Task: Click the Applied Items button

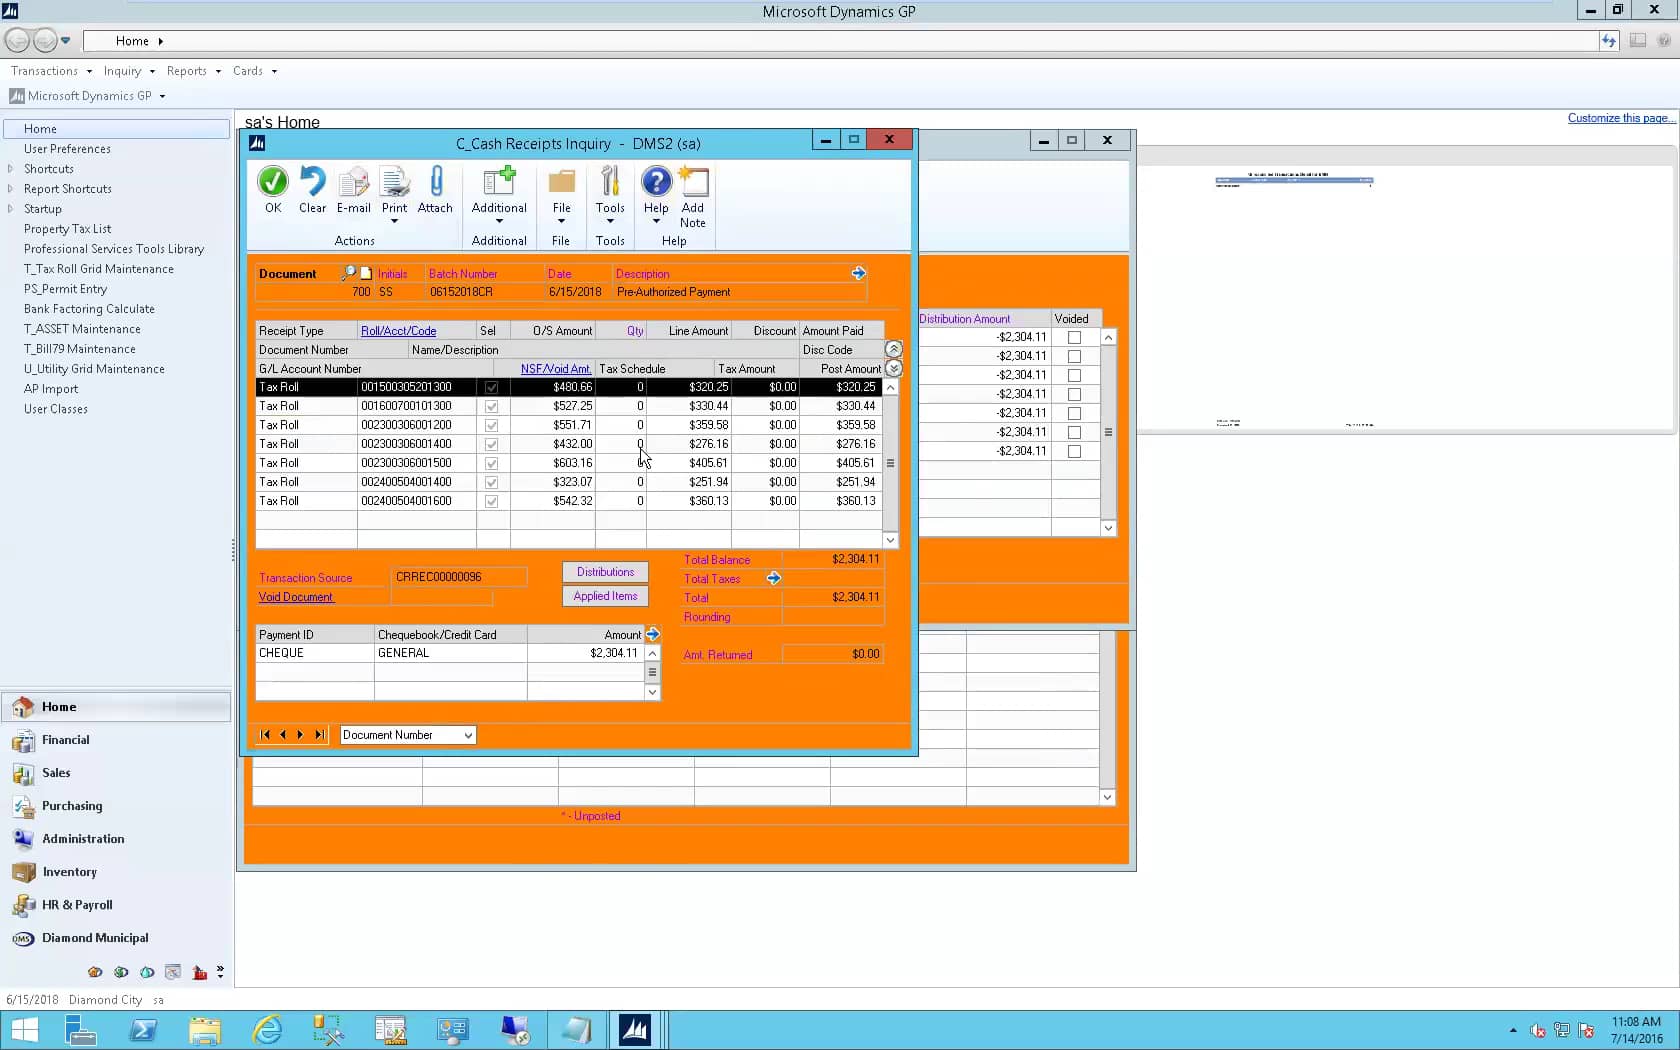Action: coord(605,596)
